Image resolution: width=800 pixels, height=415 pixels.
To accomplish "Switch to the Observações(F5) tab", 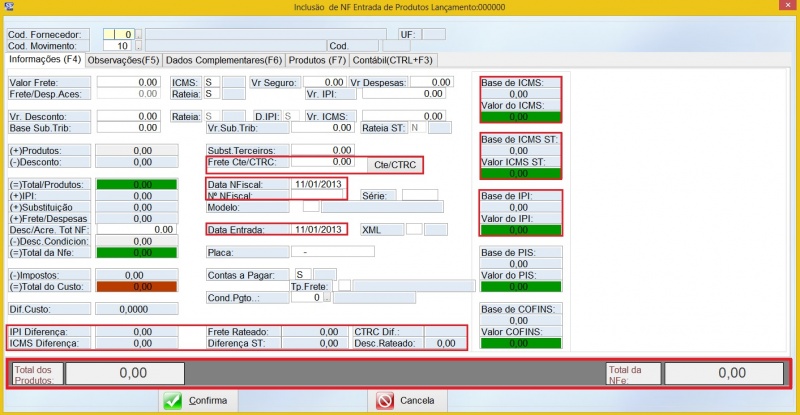I will click(124, 60).
